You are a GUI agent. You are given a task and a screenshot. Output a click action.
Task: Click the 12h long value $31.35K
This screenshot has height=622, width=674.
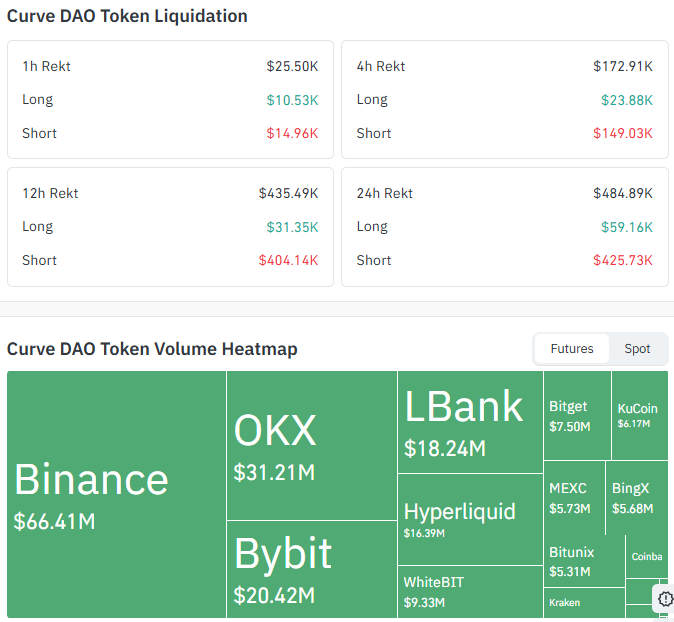click(292, 227)
